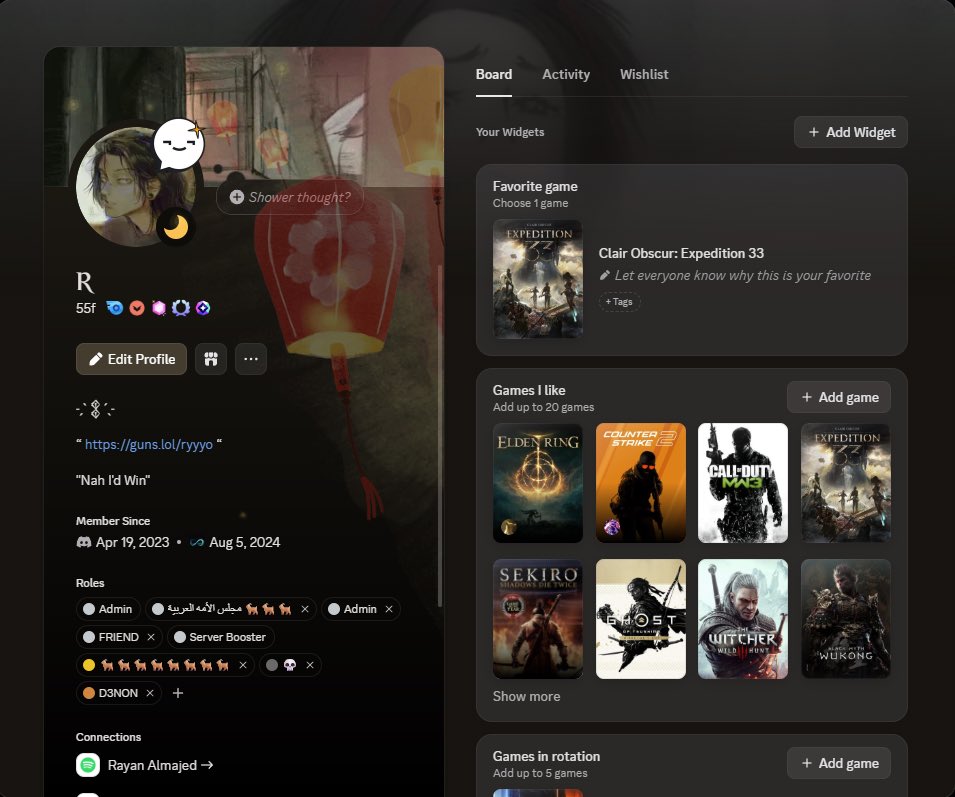955x797 pixels.
Task: Open the Wishlist tab
Action: click(644, 74)
